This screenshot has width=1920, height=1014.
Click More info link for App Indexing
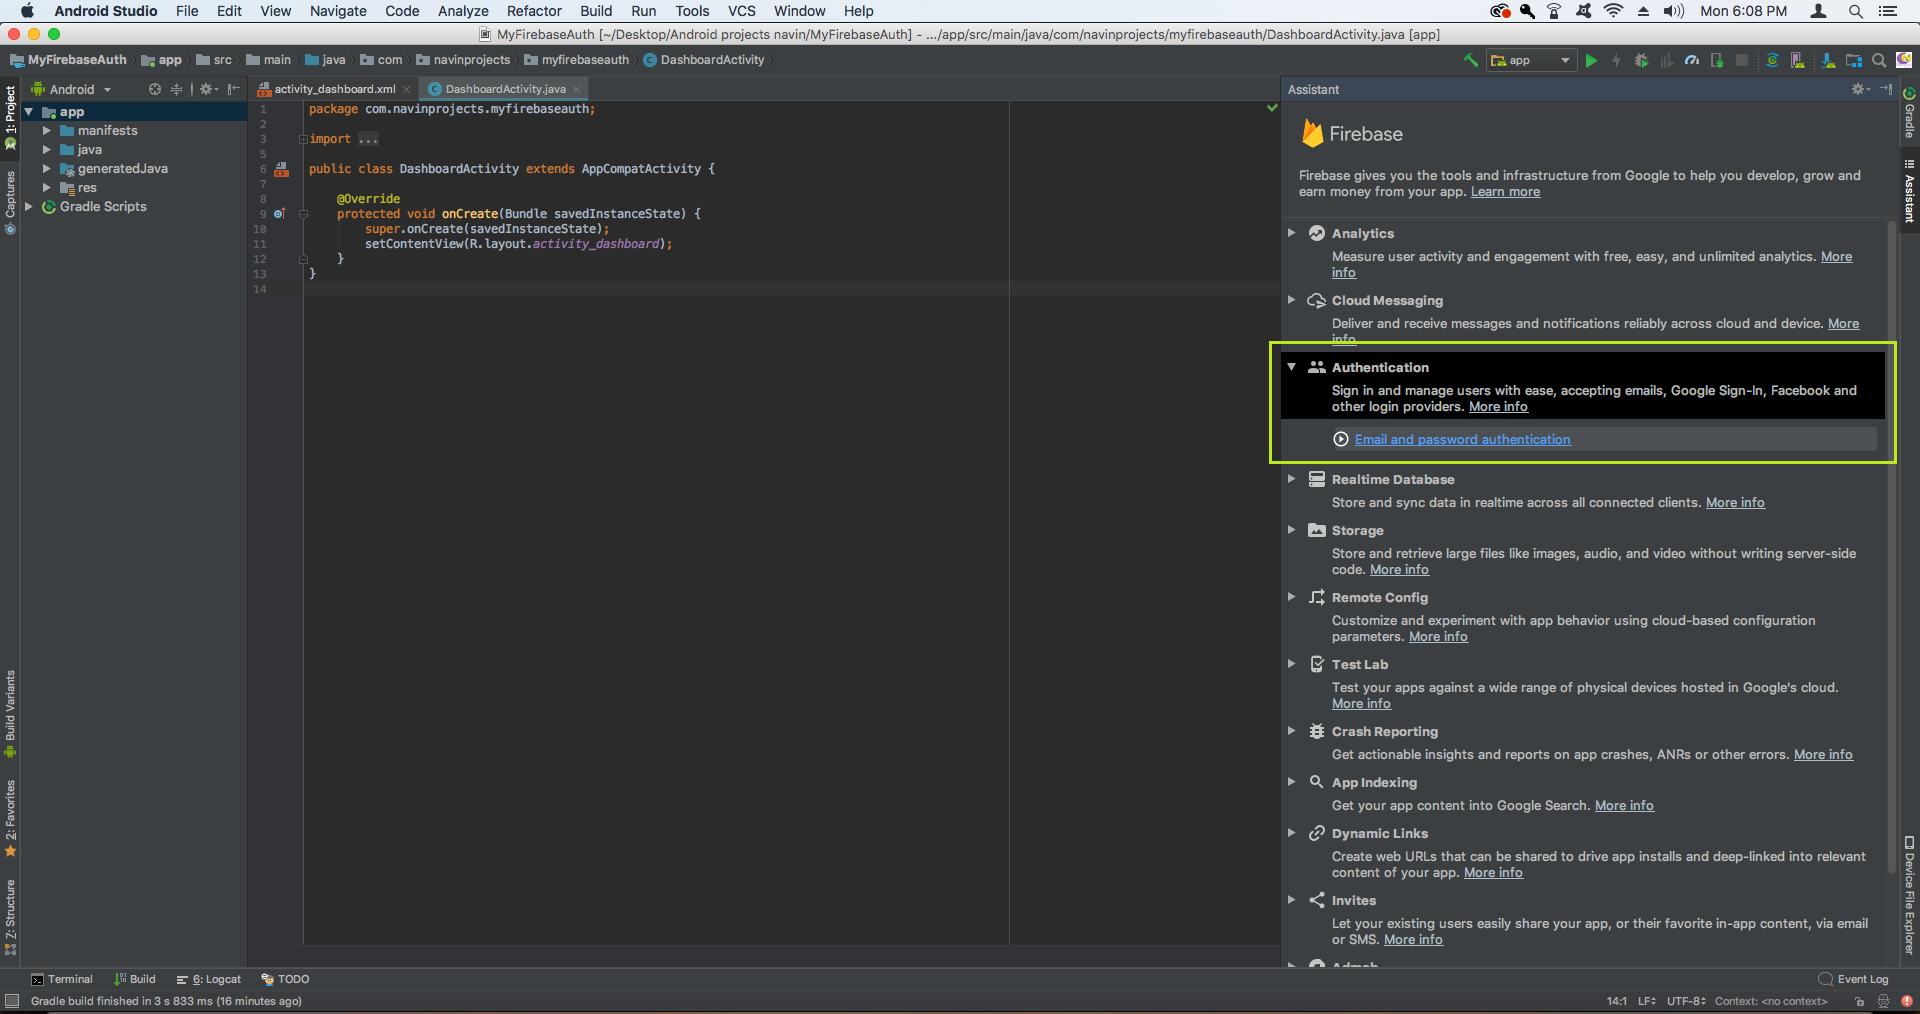point(1624,806)
